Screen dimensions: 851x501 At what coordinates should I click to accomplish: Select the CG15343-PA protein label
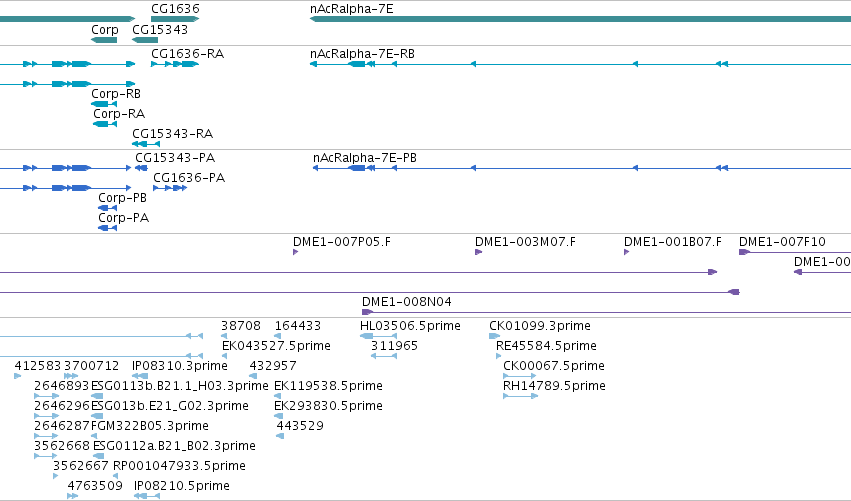coord(175,157)
